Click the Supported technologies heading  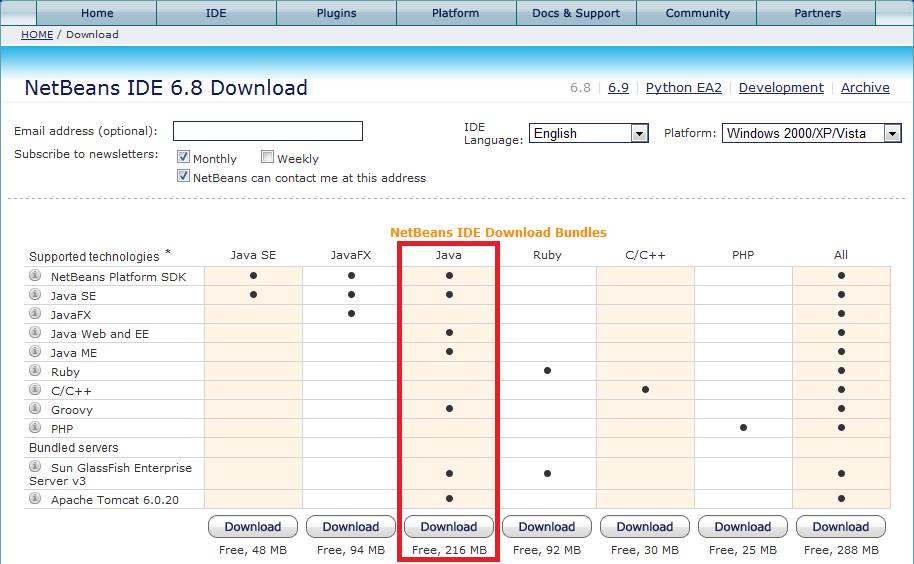tap(94, 257)
